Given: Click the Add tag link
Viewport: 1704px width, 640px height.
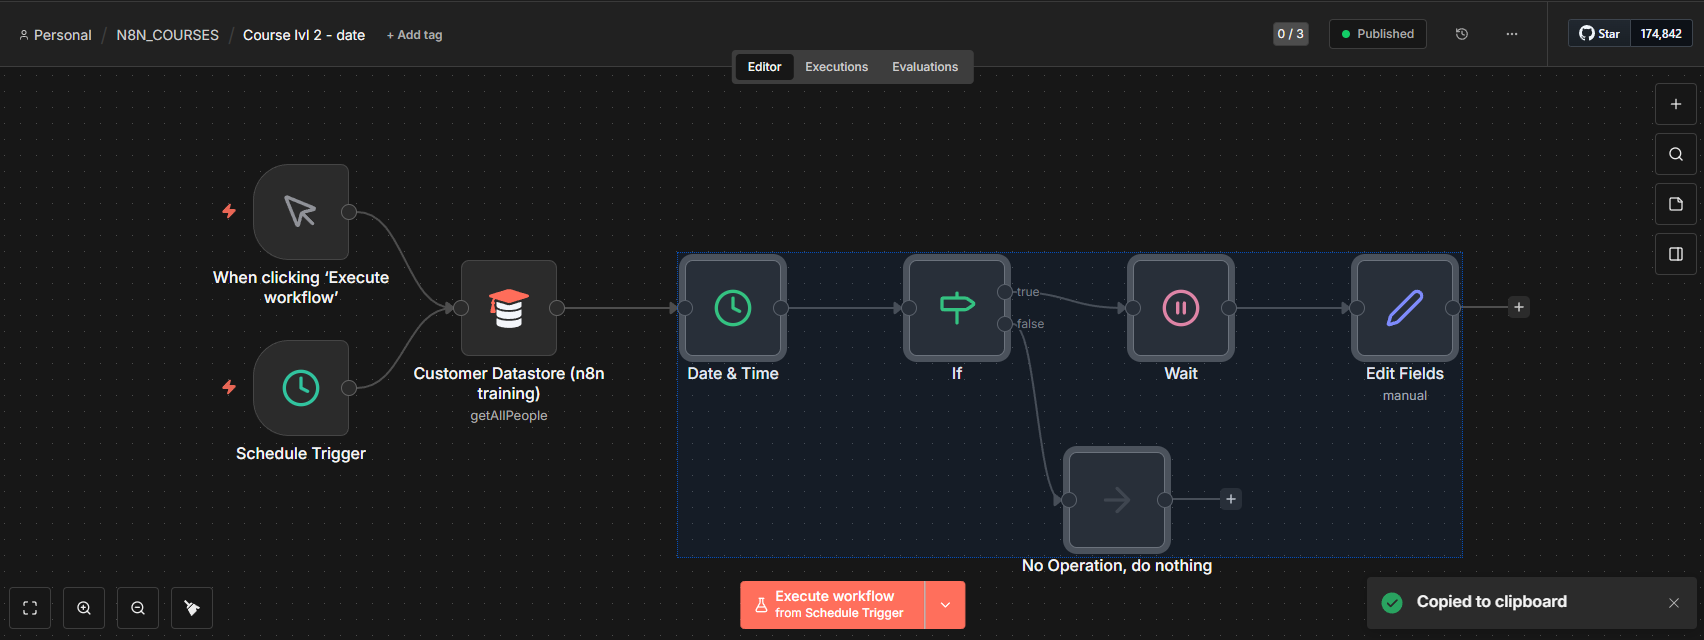Looking at the screenshot, I should [x=415, y=35].
